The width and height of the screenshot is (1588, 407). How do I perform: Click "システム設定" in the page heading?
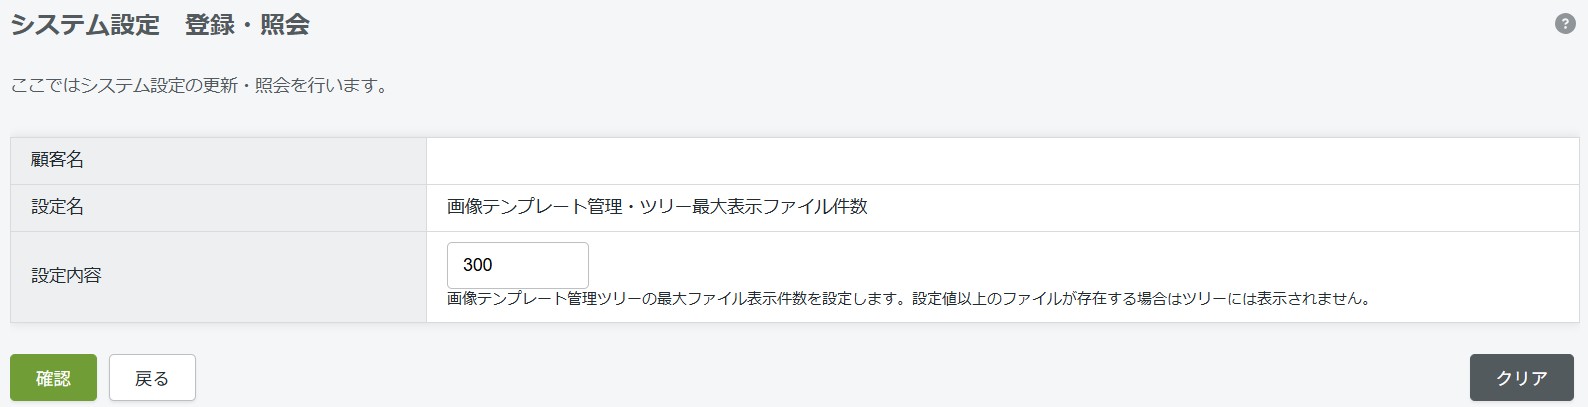pyautogui.click(x=85, y=25)
